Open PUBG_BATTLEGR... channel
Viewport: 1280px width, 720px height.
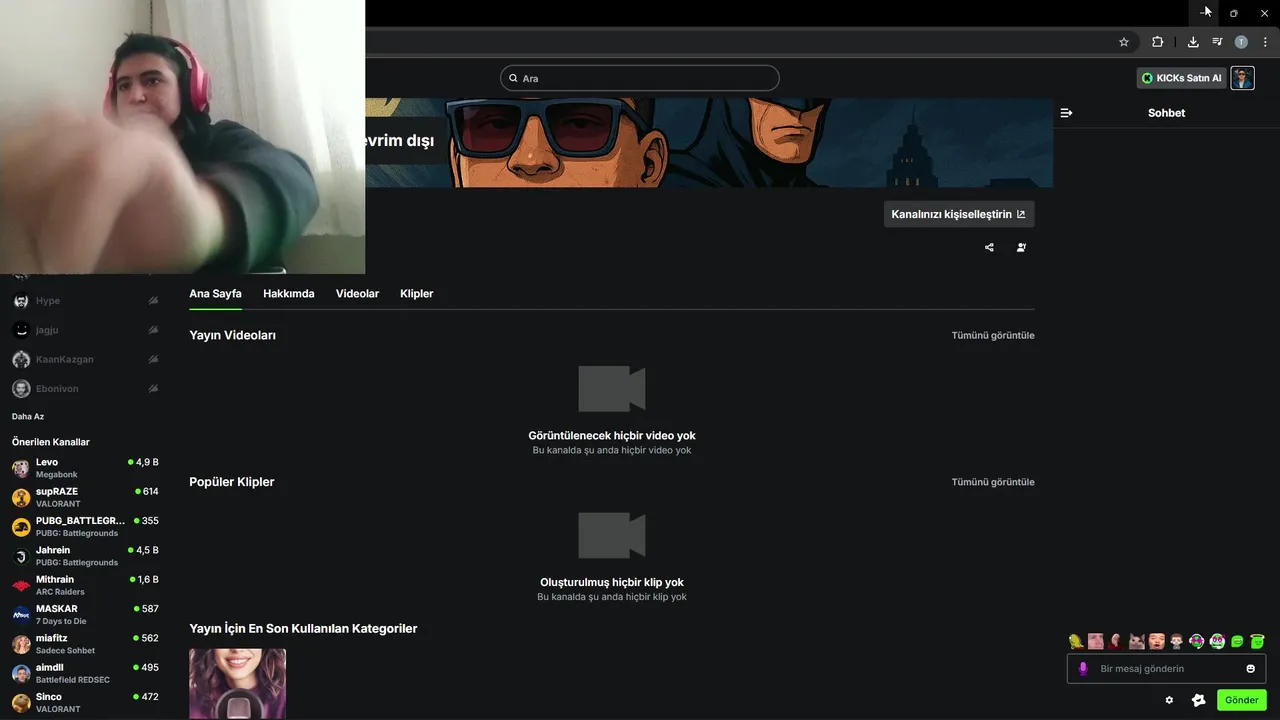tap(85, 526)
